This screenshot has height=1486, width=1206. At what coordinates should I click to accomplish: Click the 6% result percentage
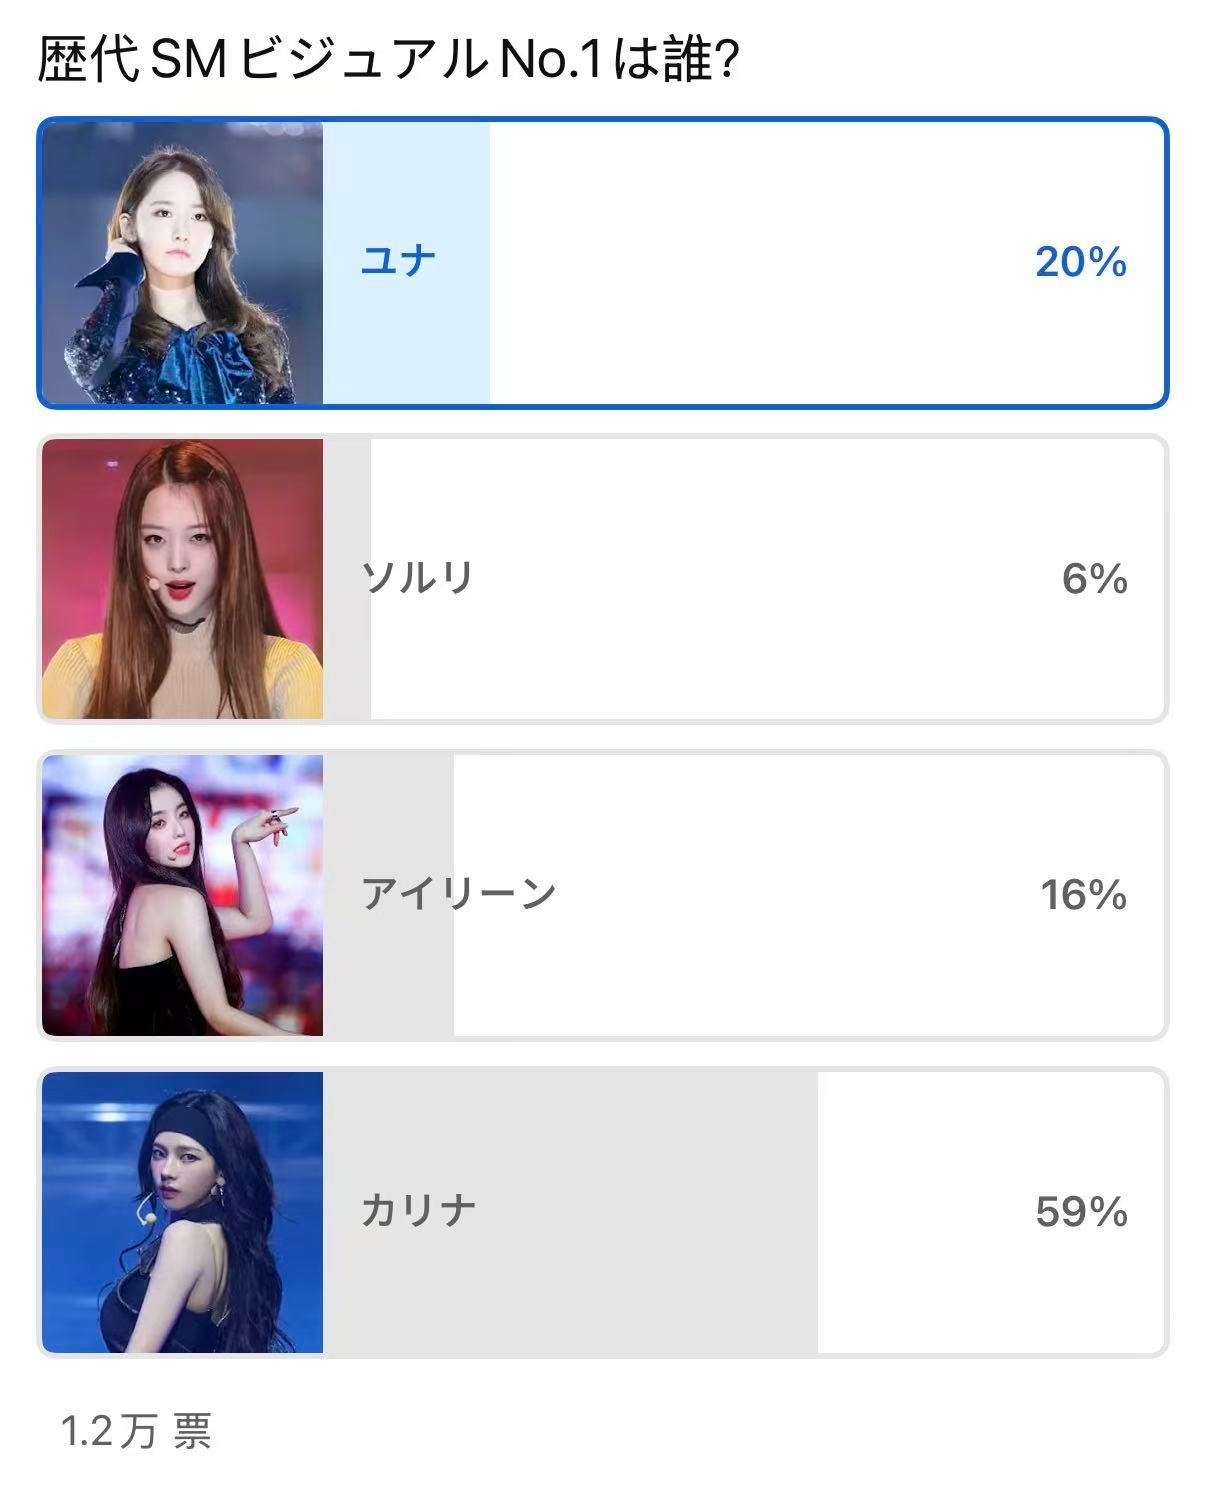[x=1095, y=579]
